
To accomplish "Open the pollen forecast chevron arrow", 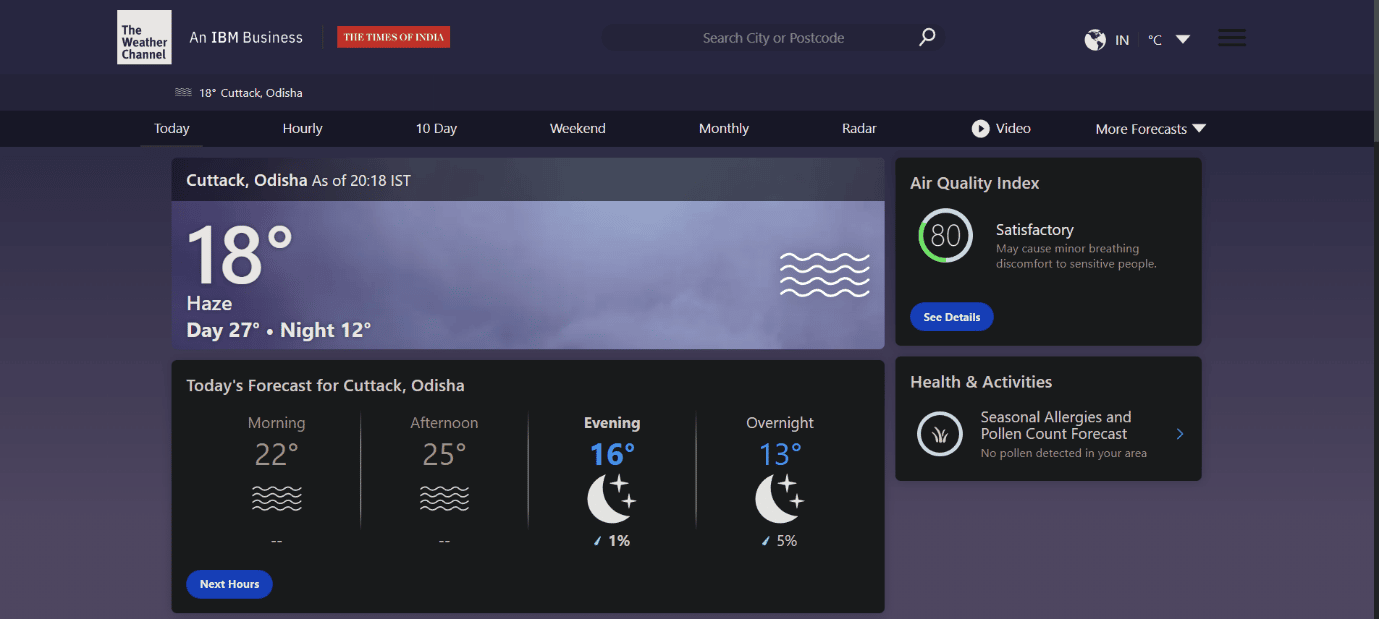I will (x=1180, y=434).
